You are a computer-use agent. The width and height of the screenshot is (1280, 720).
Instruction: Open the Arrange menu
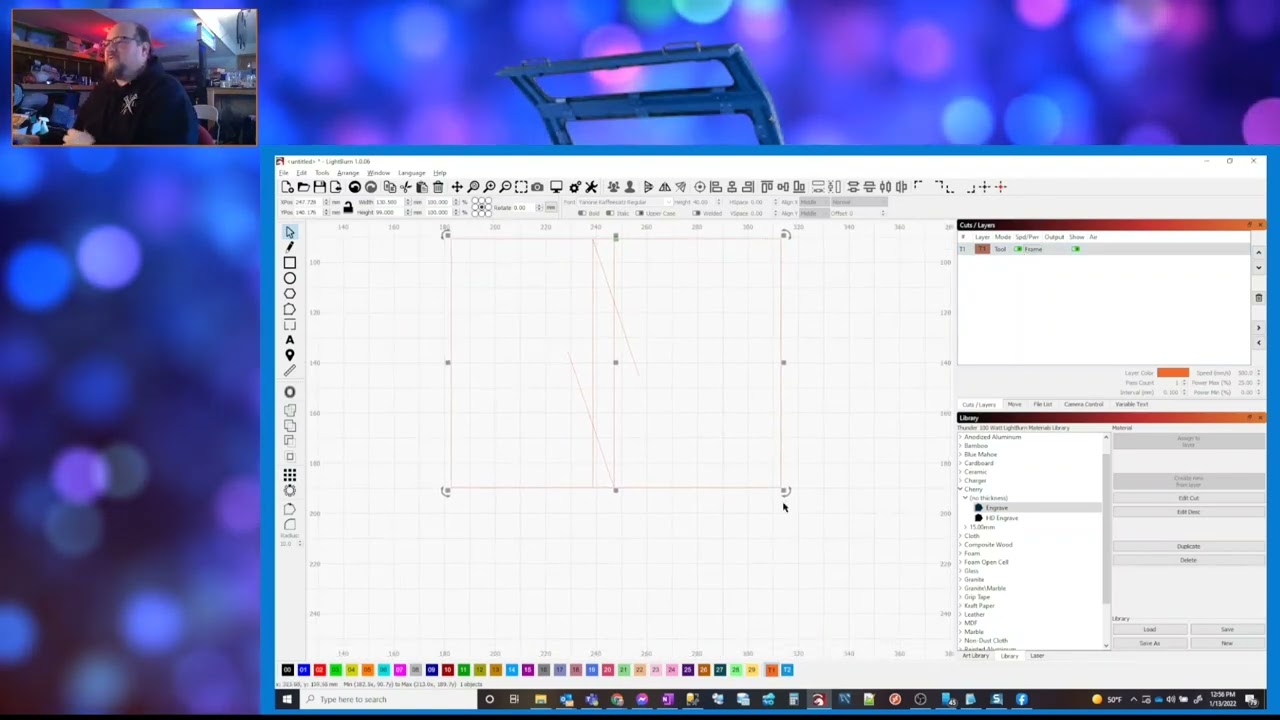pyautogui.click(x=348, y=173)
